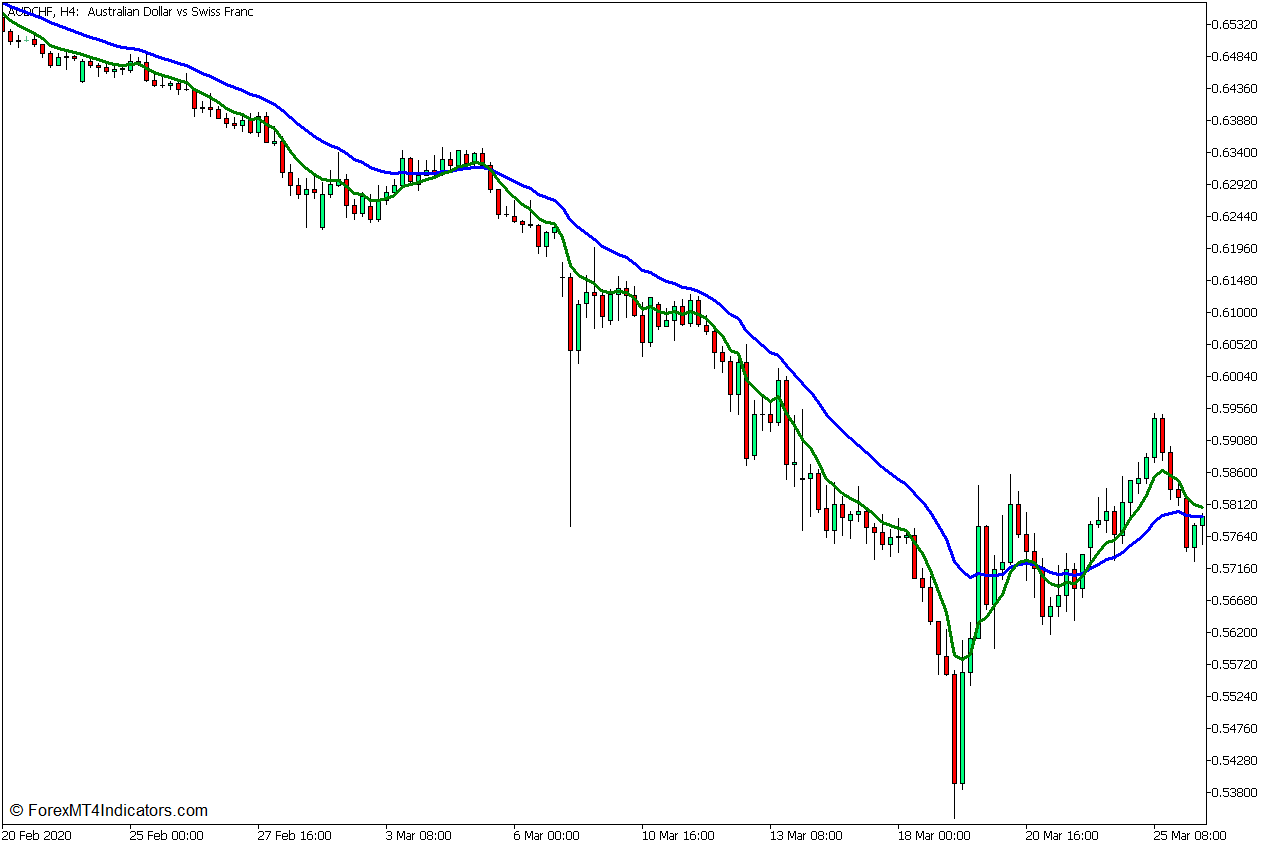The height and width of the screenshot is (848, 1276).
Task: Select the 3 Mar 08:00 time label
Action: click(x=417, y=835)
